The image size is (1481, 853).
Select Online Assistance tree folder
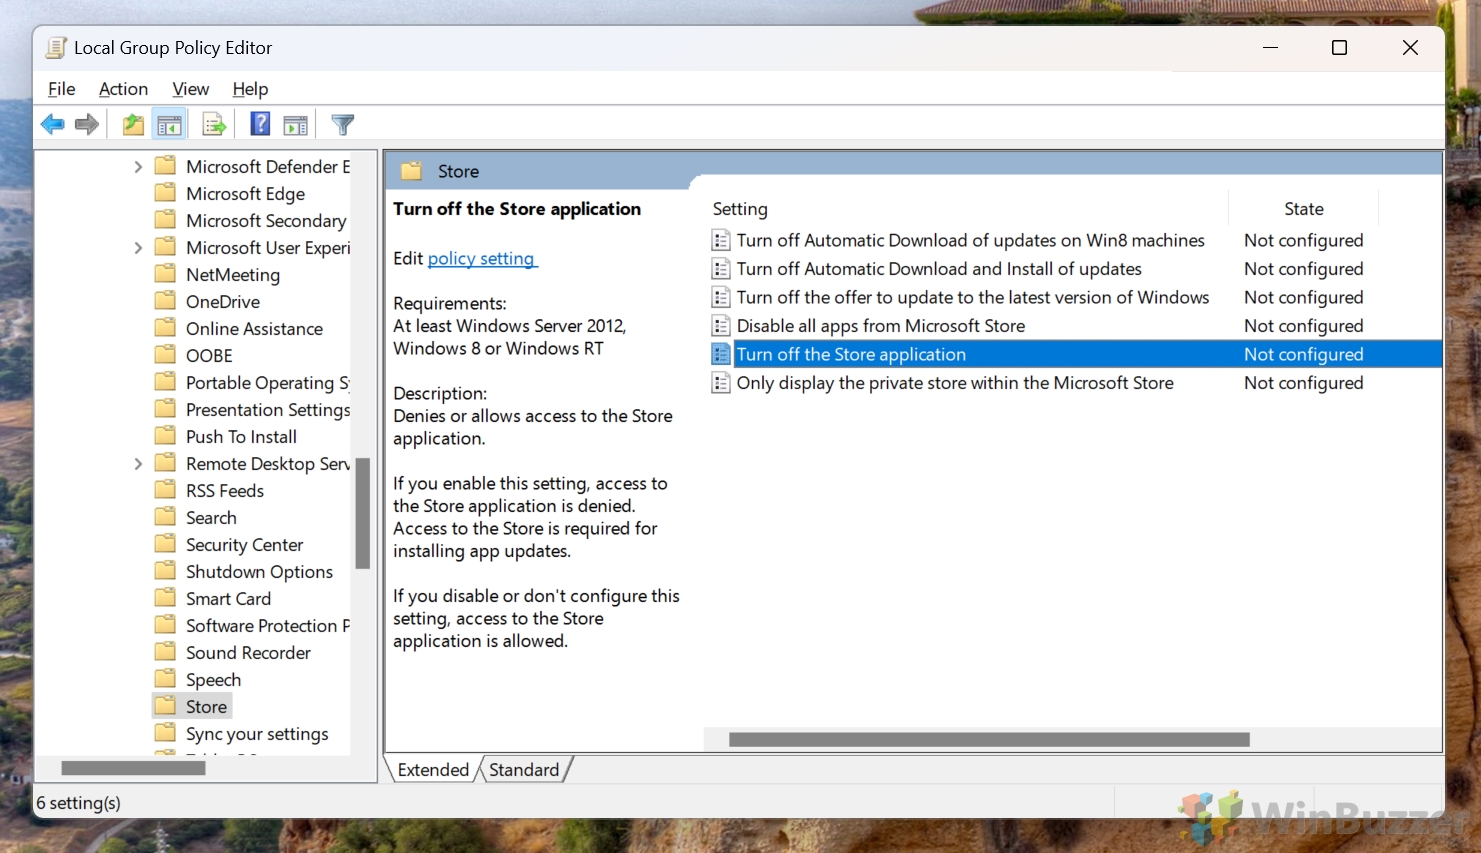pos(254,329)
